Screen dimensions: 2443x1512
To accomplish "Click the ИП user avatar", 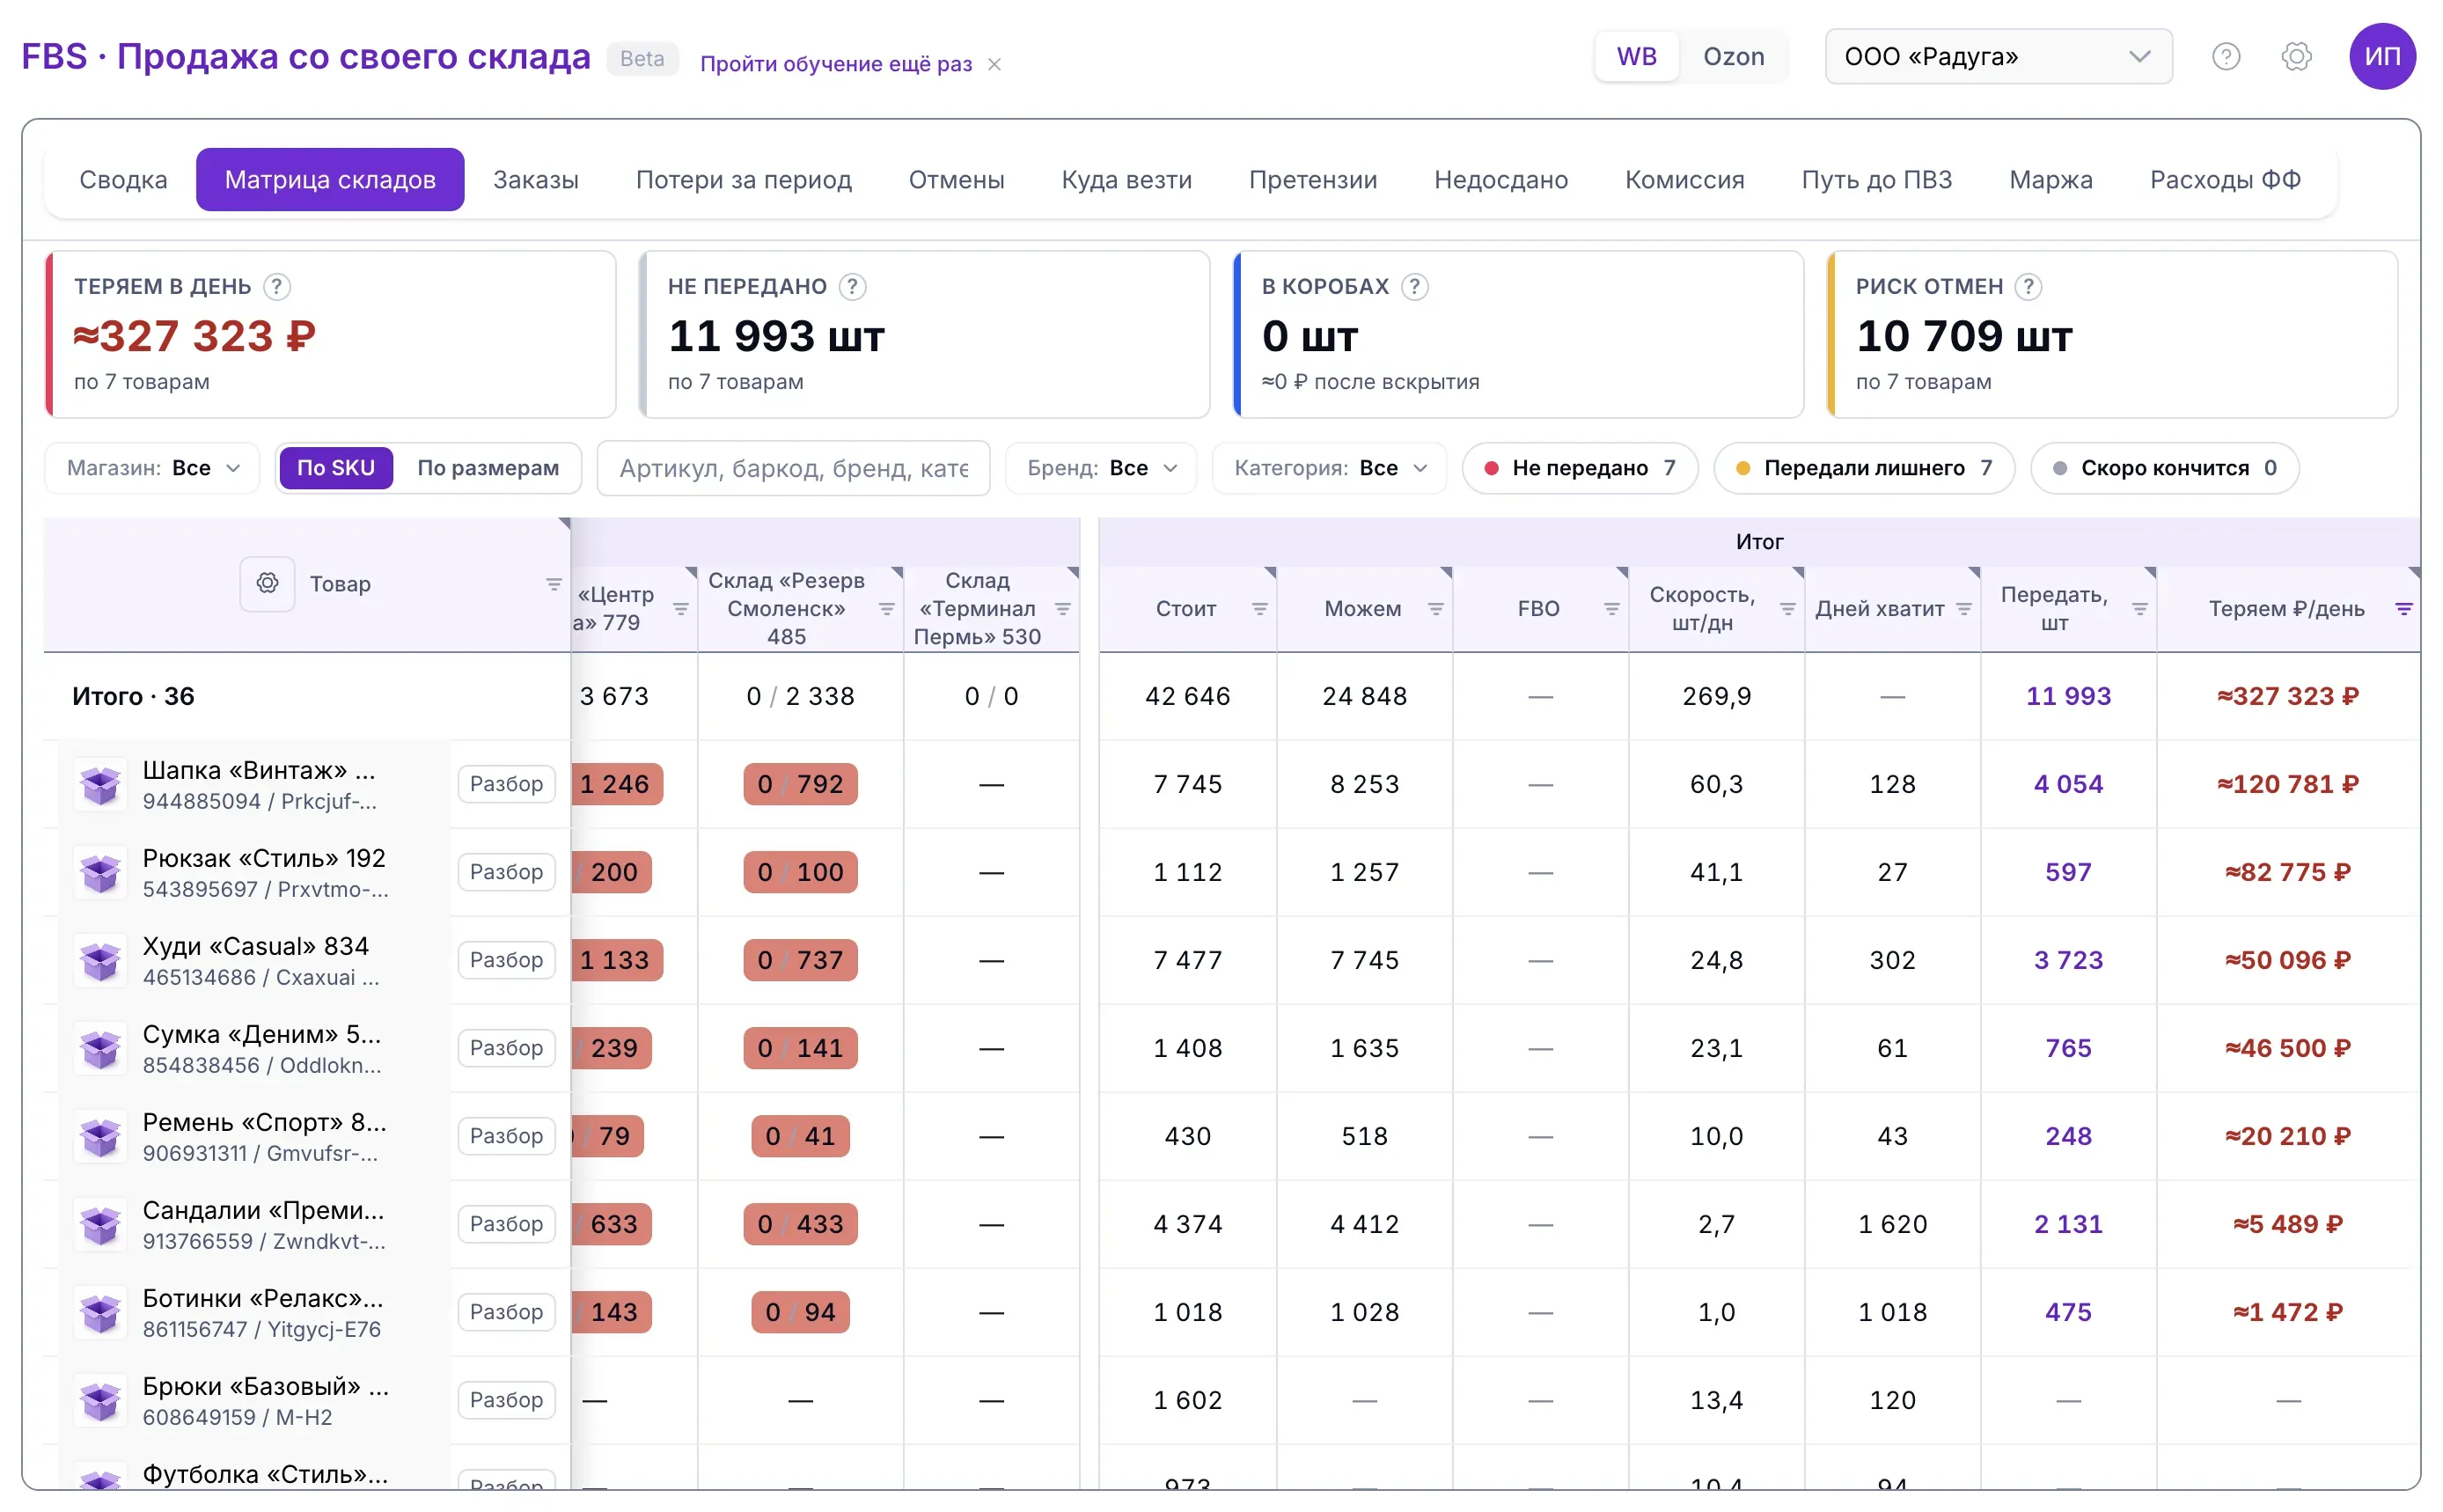I will [2382, 57].
